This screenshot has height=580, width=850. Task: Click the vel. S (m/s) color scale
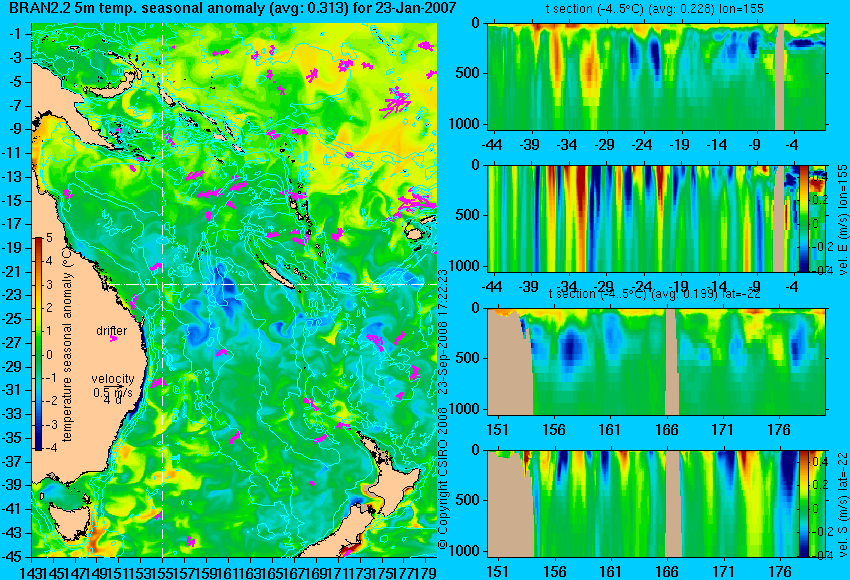pos(804,504)
